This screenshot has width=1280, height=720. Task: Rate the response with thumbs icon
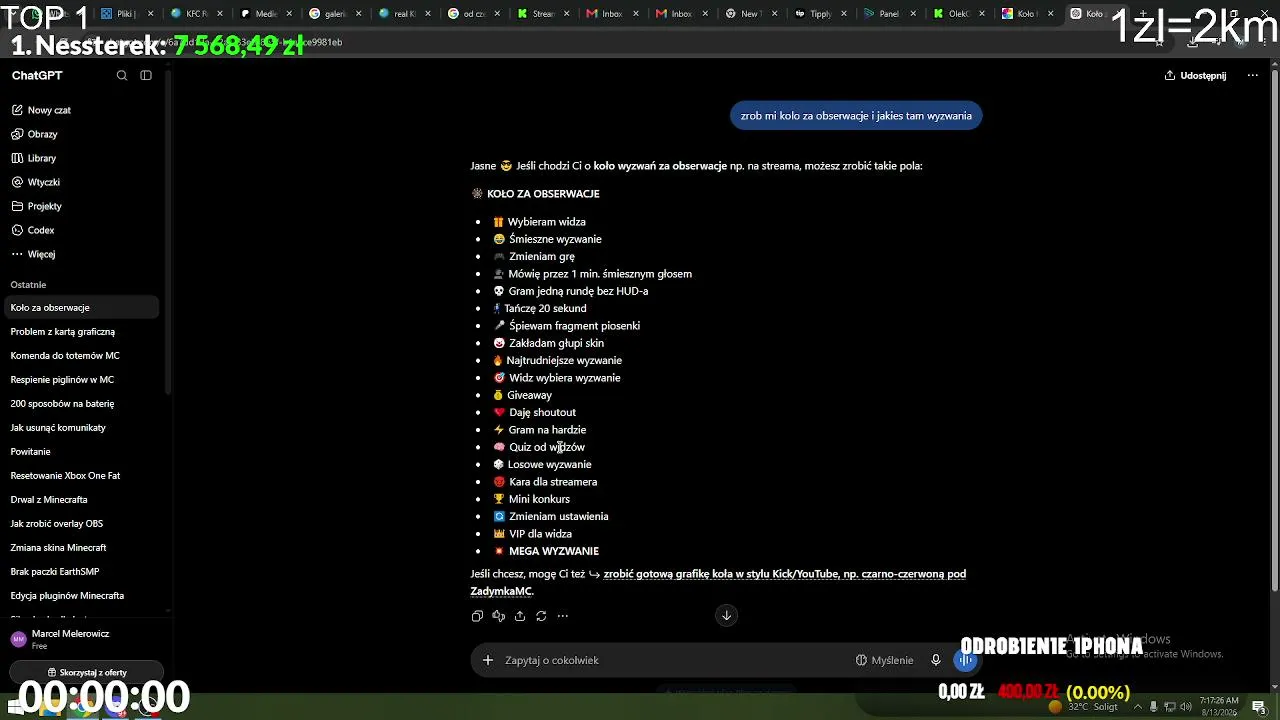tap(498, 616)
